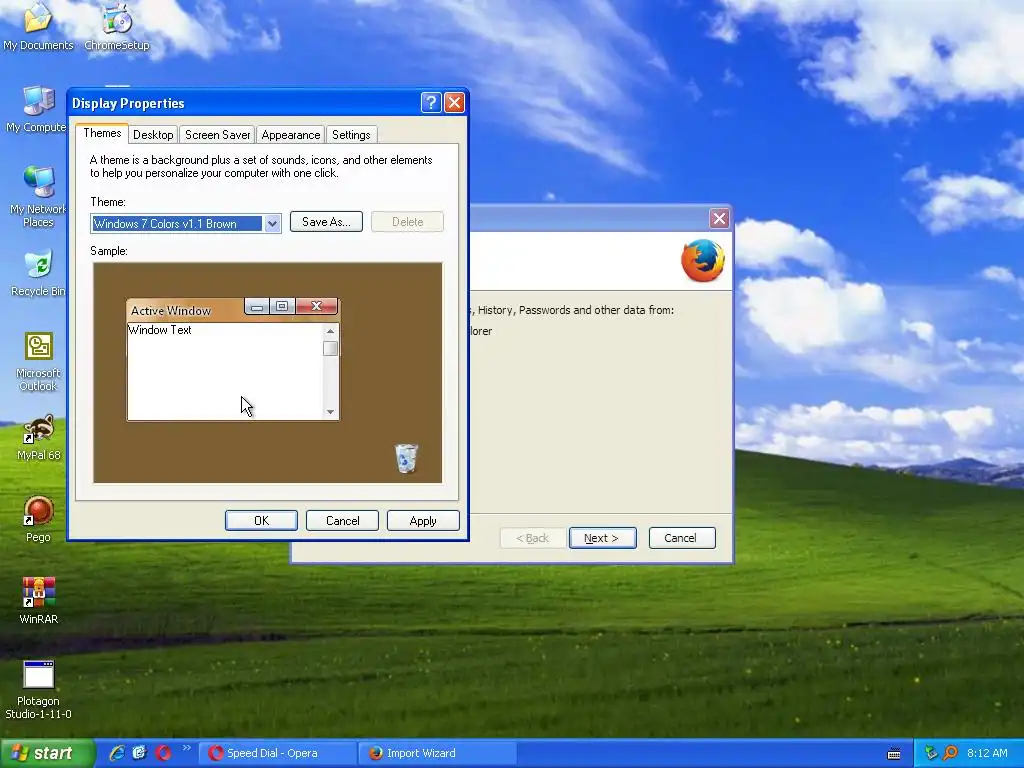Screen dimensions: 1024x768
Task: Launch ChromeSetup installer icon
Action: pyautogui.click(x=117, y=26)
